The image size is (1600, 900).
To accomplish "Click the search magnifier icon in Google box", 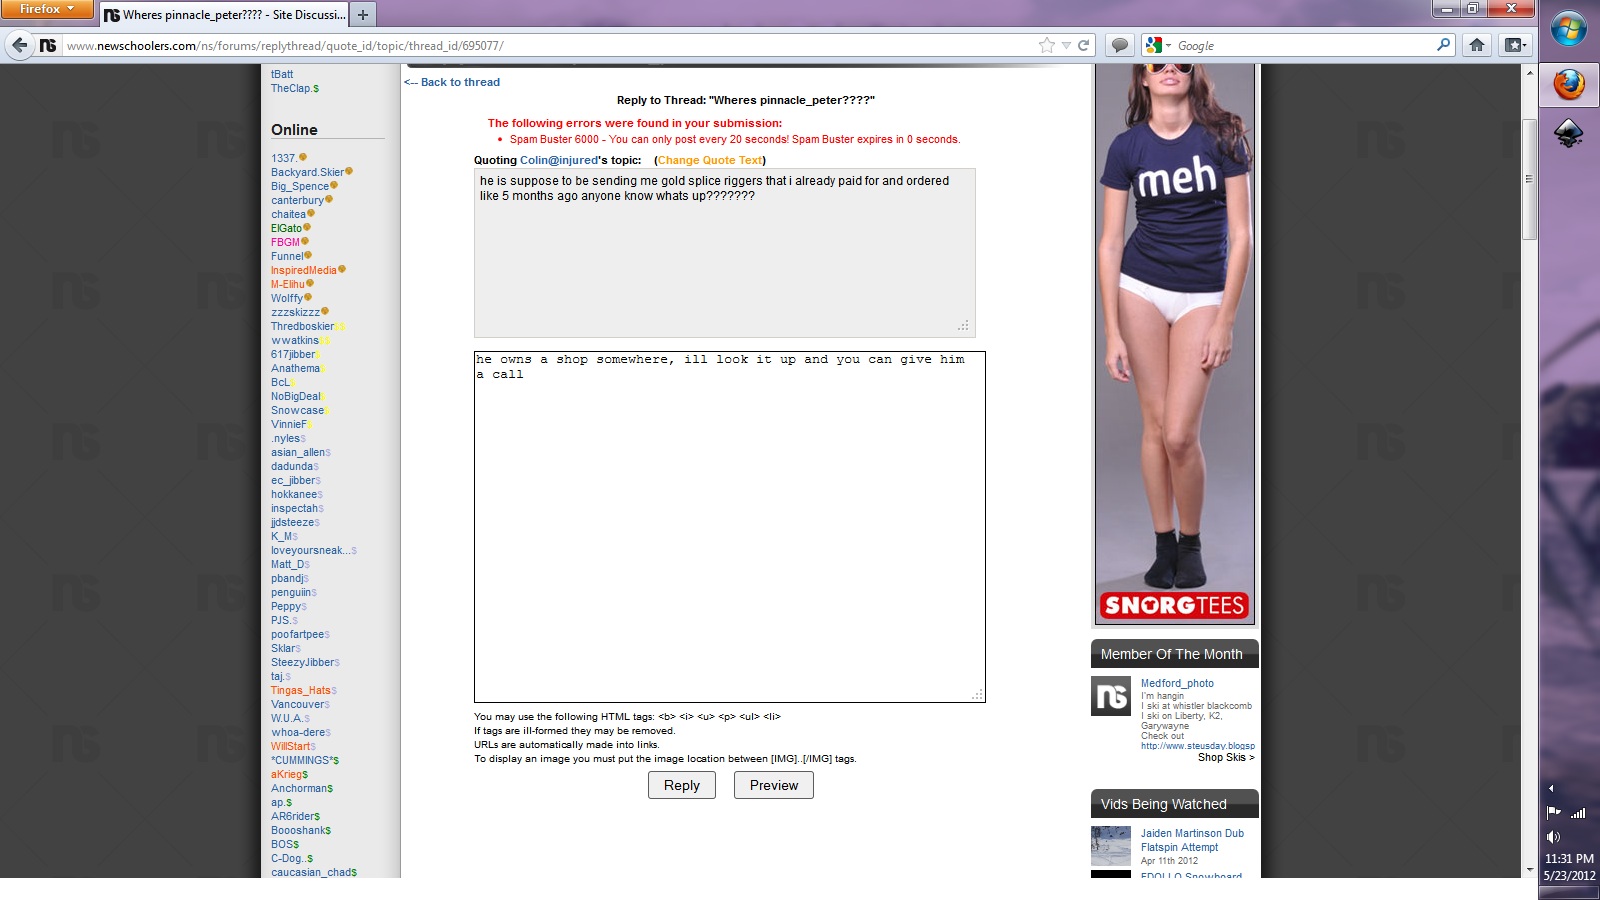I will [1443, 45].
